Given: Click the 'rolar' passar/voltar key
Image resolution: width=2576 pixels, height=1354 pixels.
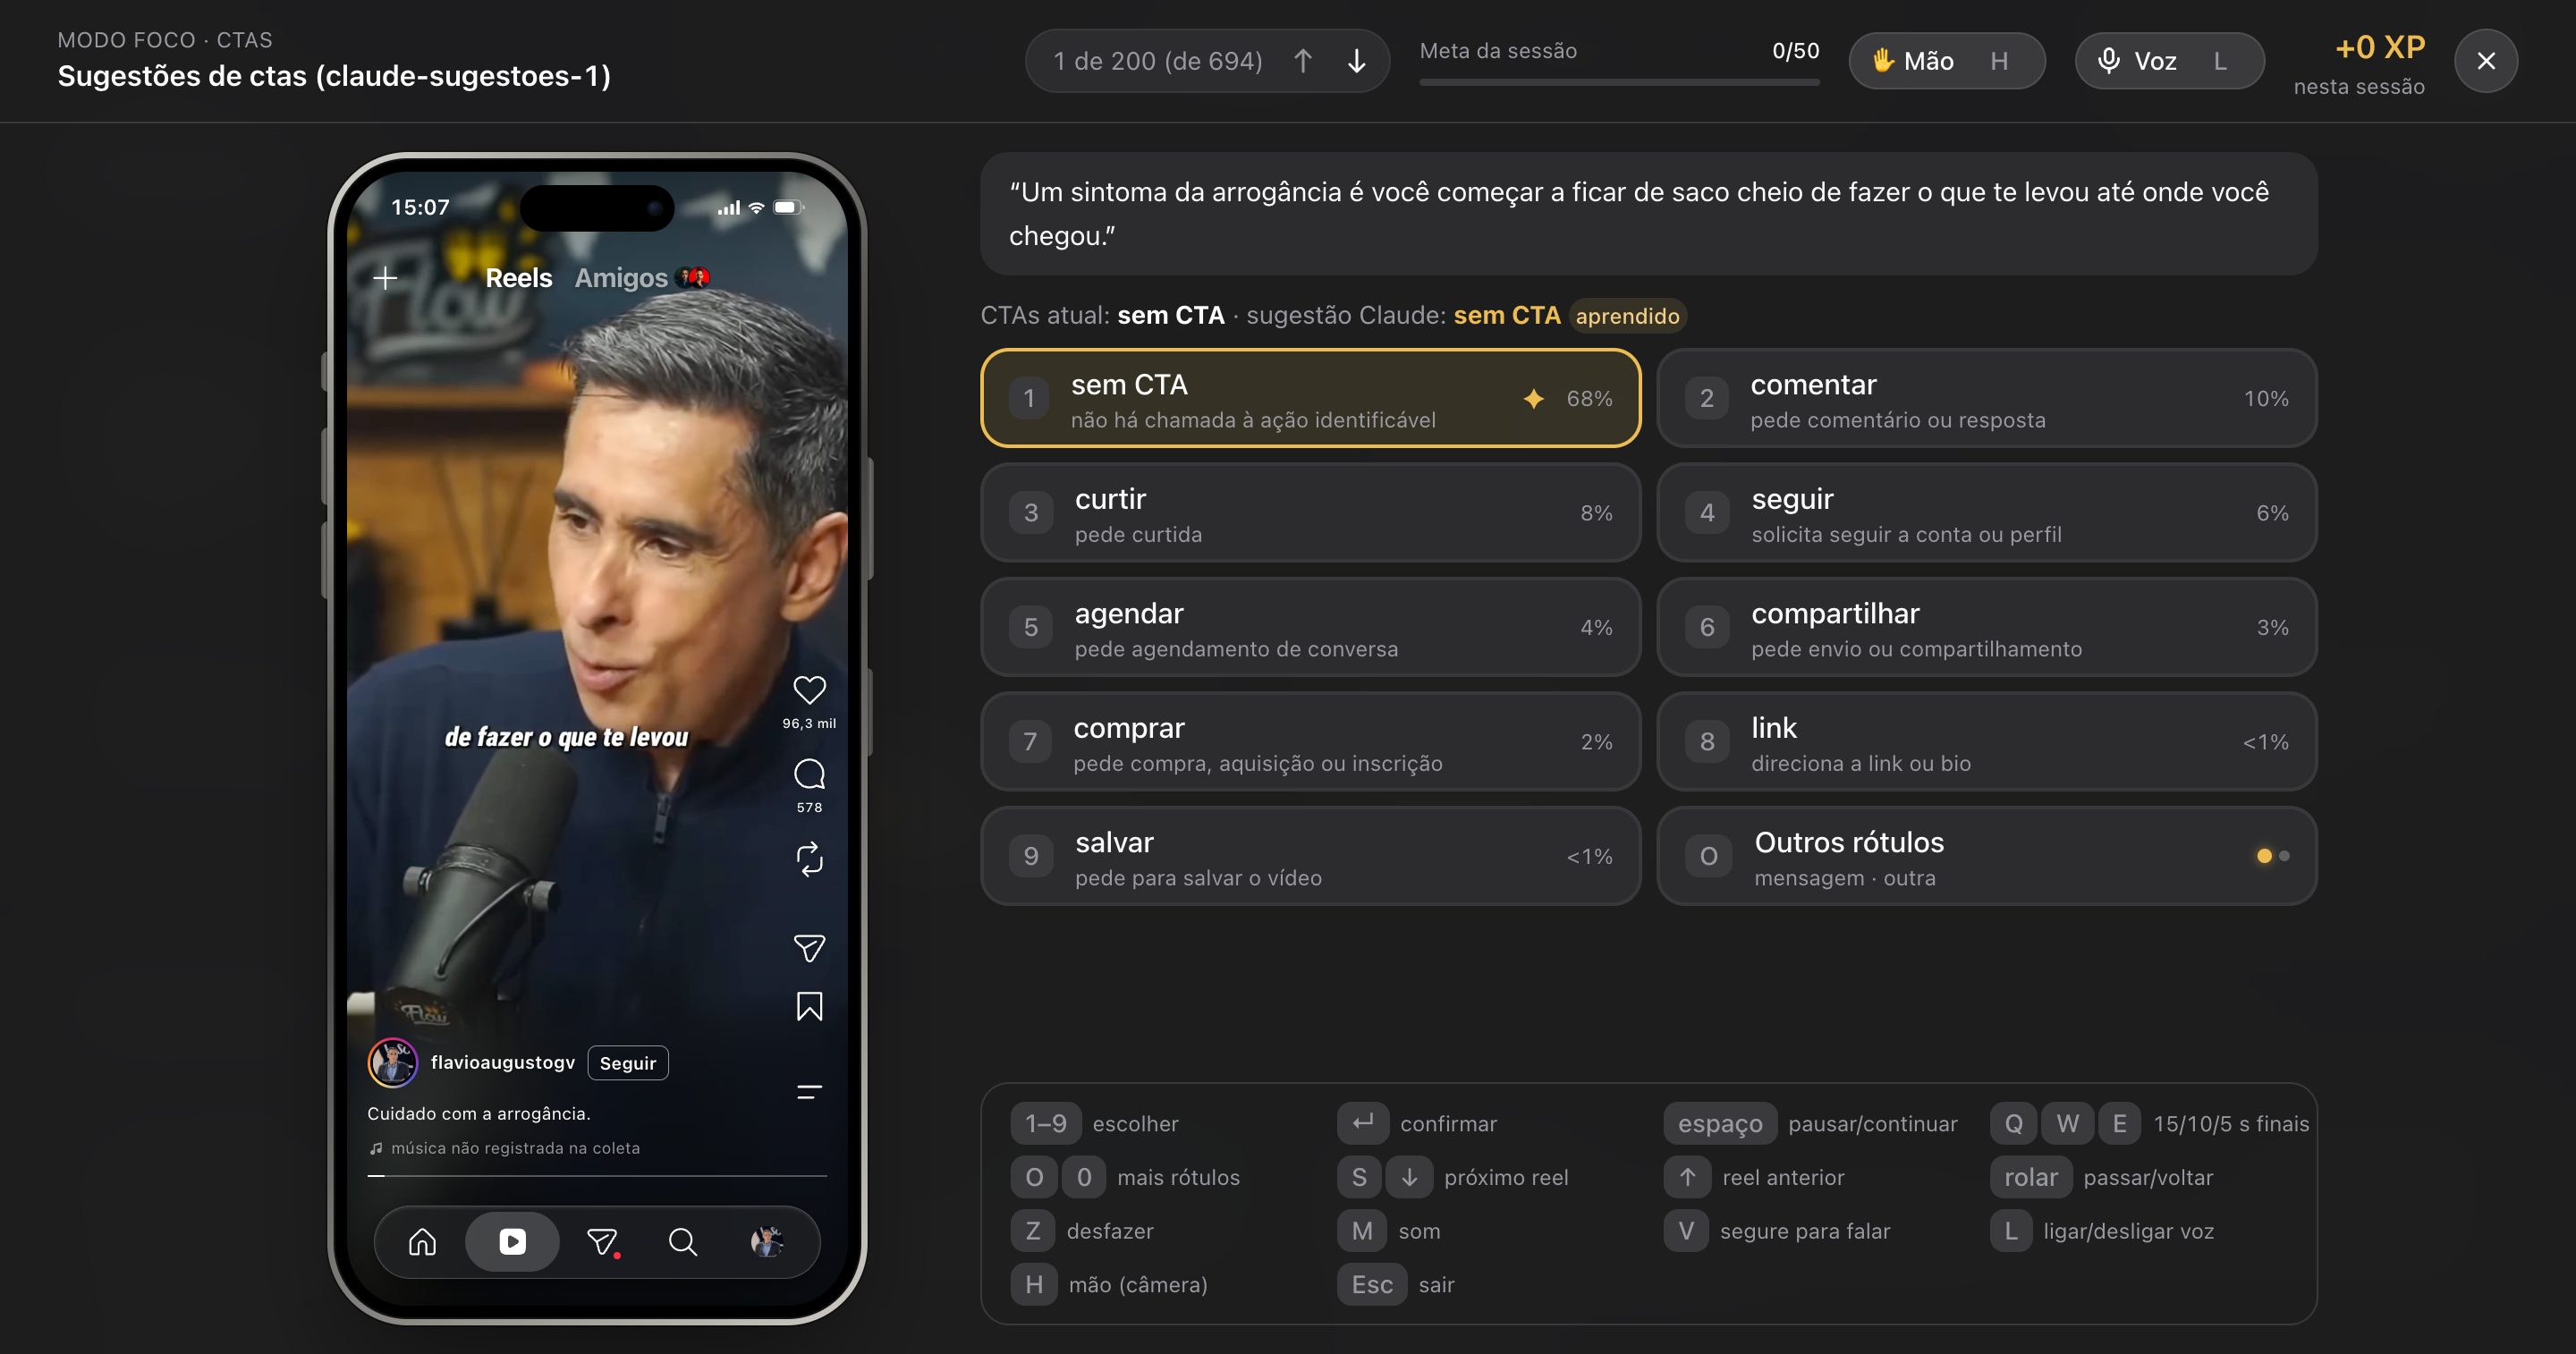Looking at the screenshot, I should point(2031,1178).
